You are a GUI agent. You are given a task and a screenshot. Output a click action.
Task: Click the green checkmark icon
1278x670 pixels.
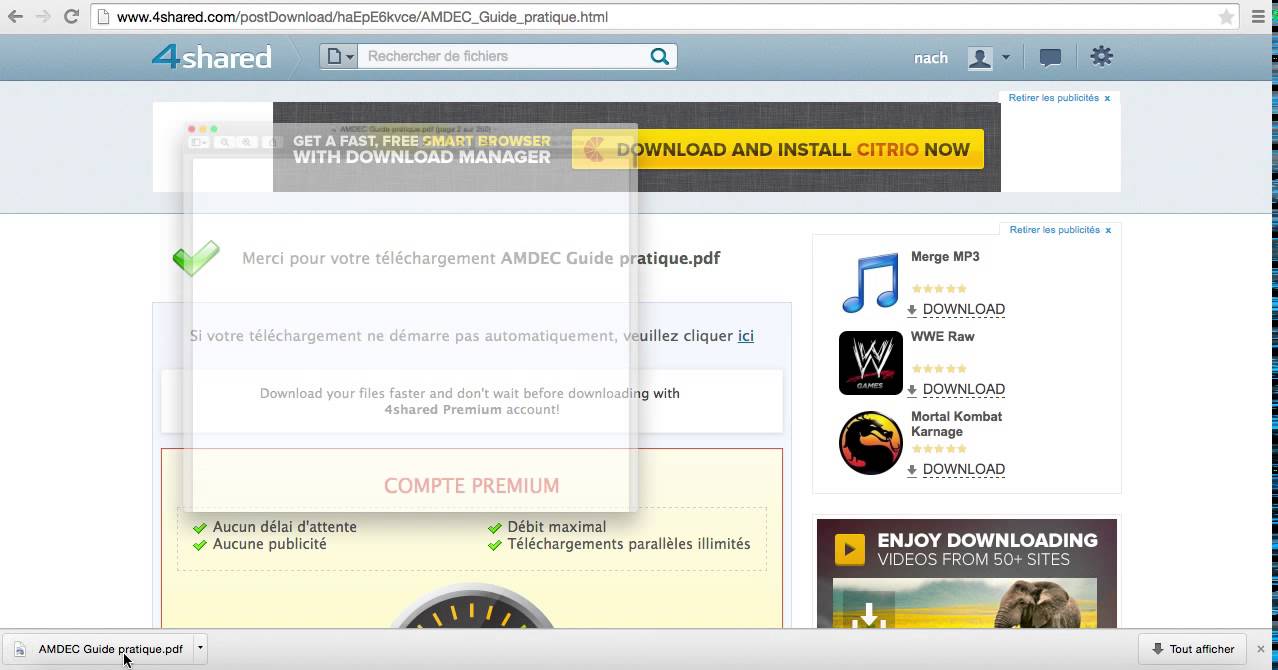tap(196, 258)
